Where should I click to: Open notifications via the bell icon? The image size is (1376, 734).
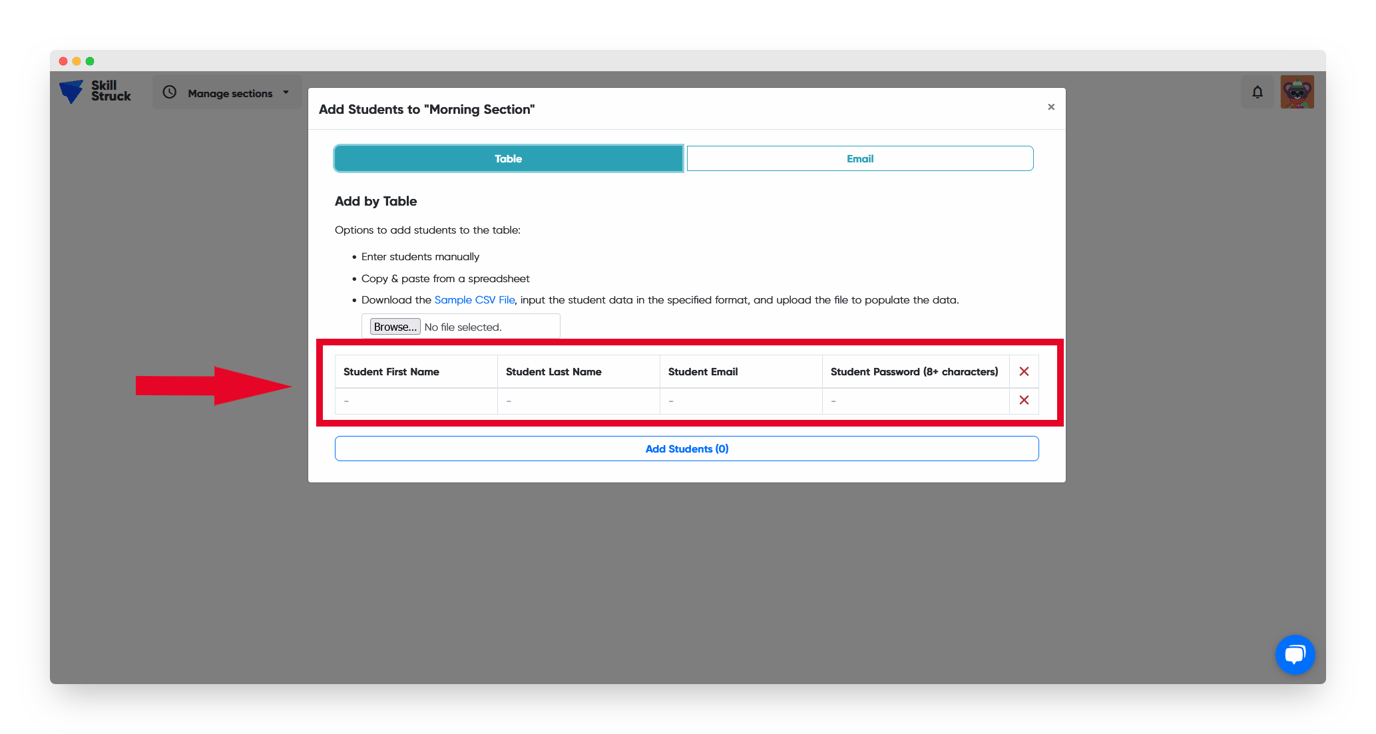click(x=1257, y=91)
